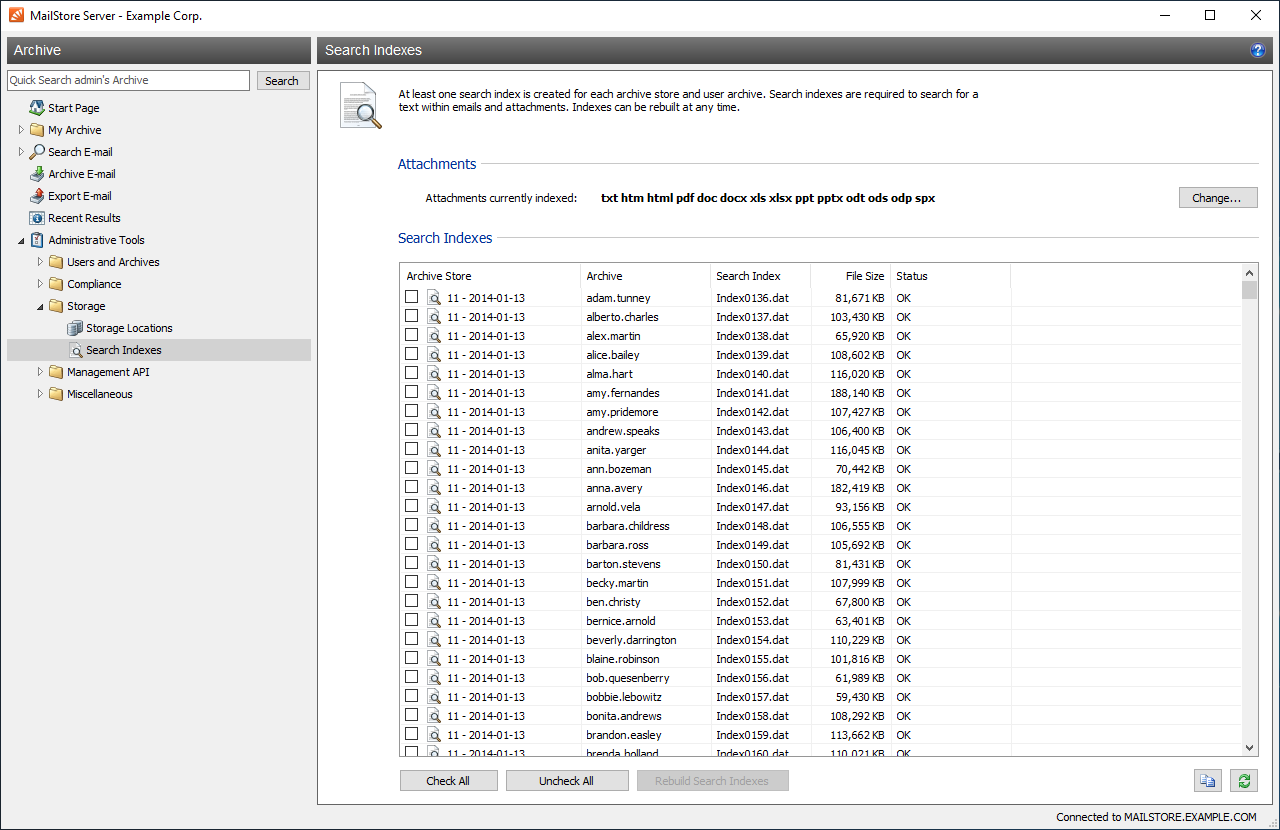Image resolution: width=1280 pixels, height=830 pixels.
Task: Sort by the File Size column header
Action: pyautogui.click(x=850, y=276)
